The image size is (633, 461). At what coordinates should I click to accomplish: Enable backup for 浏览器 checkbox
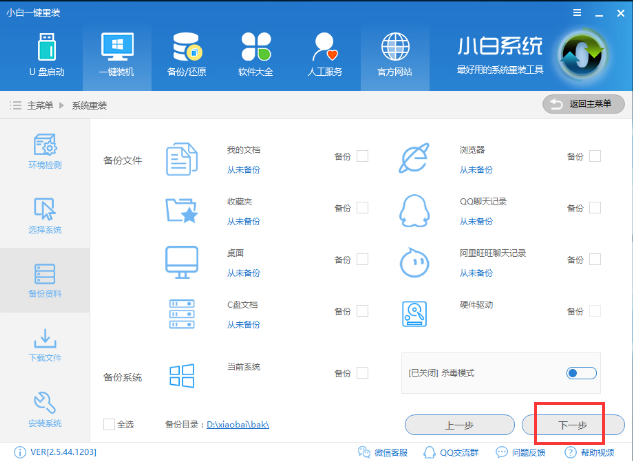(x=595, y=156)
